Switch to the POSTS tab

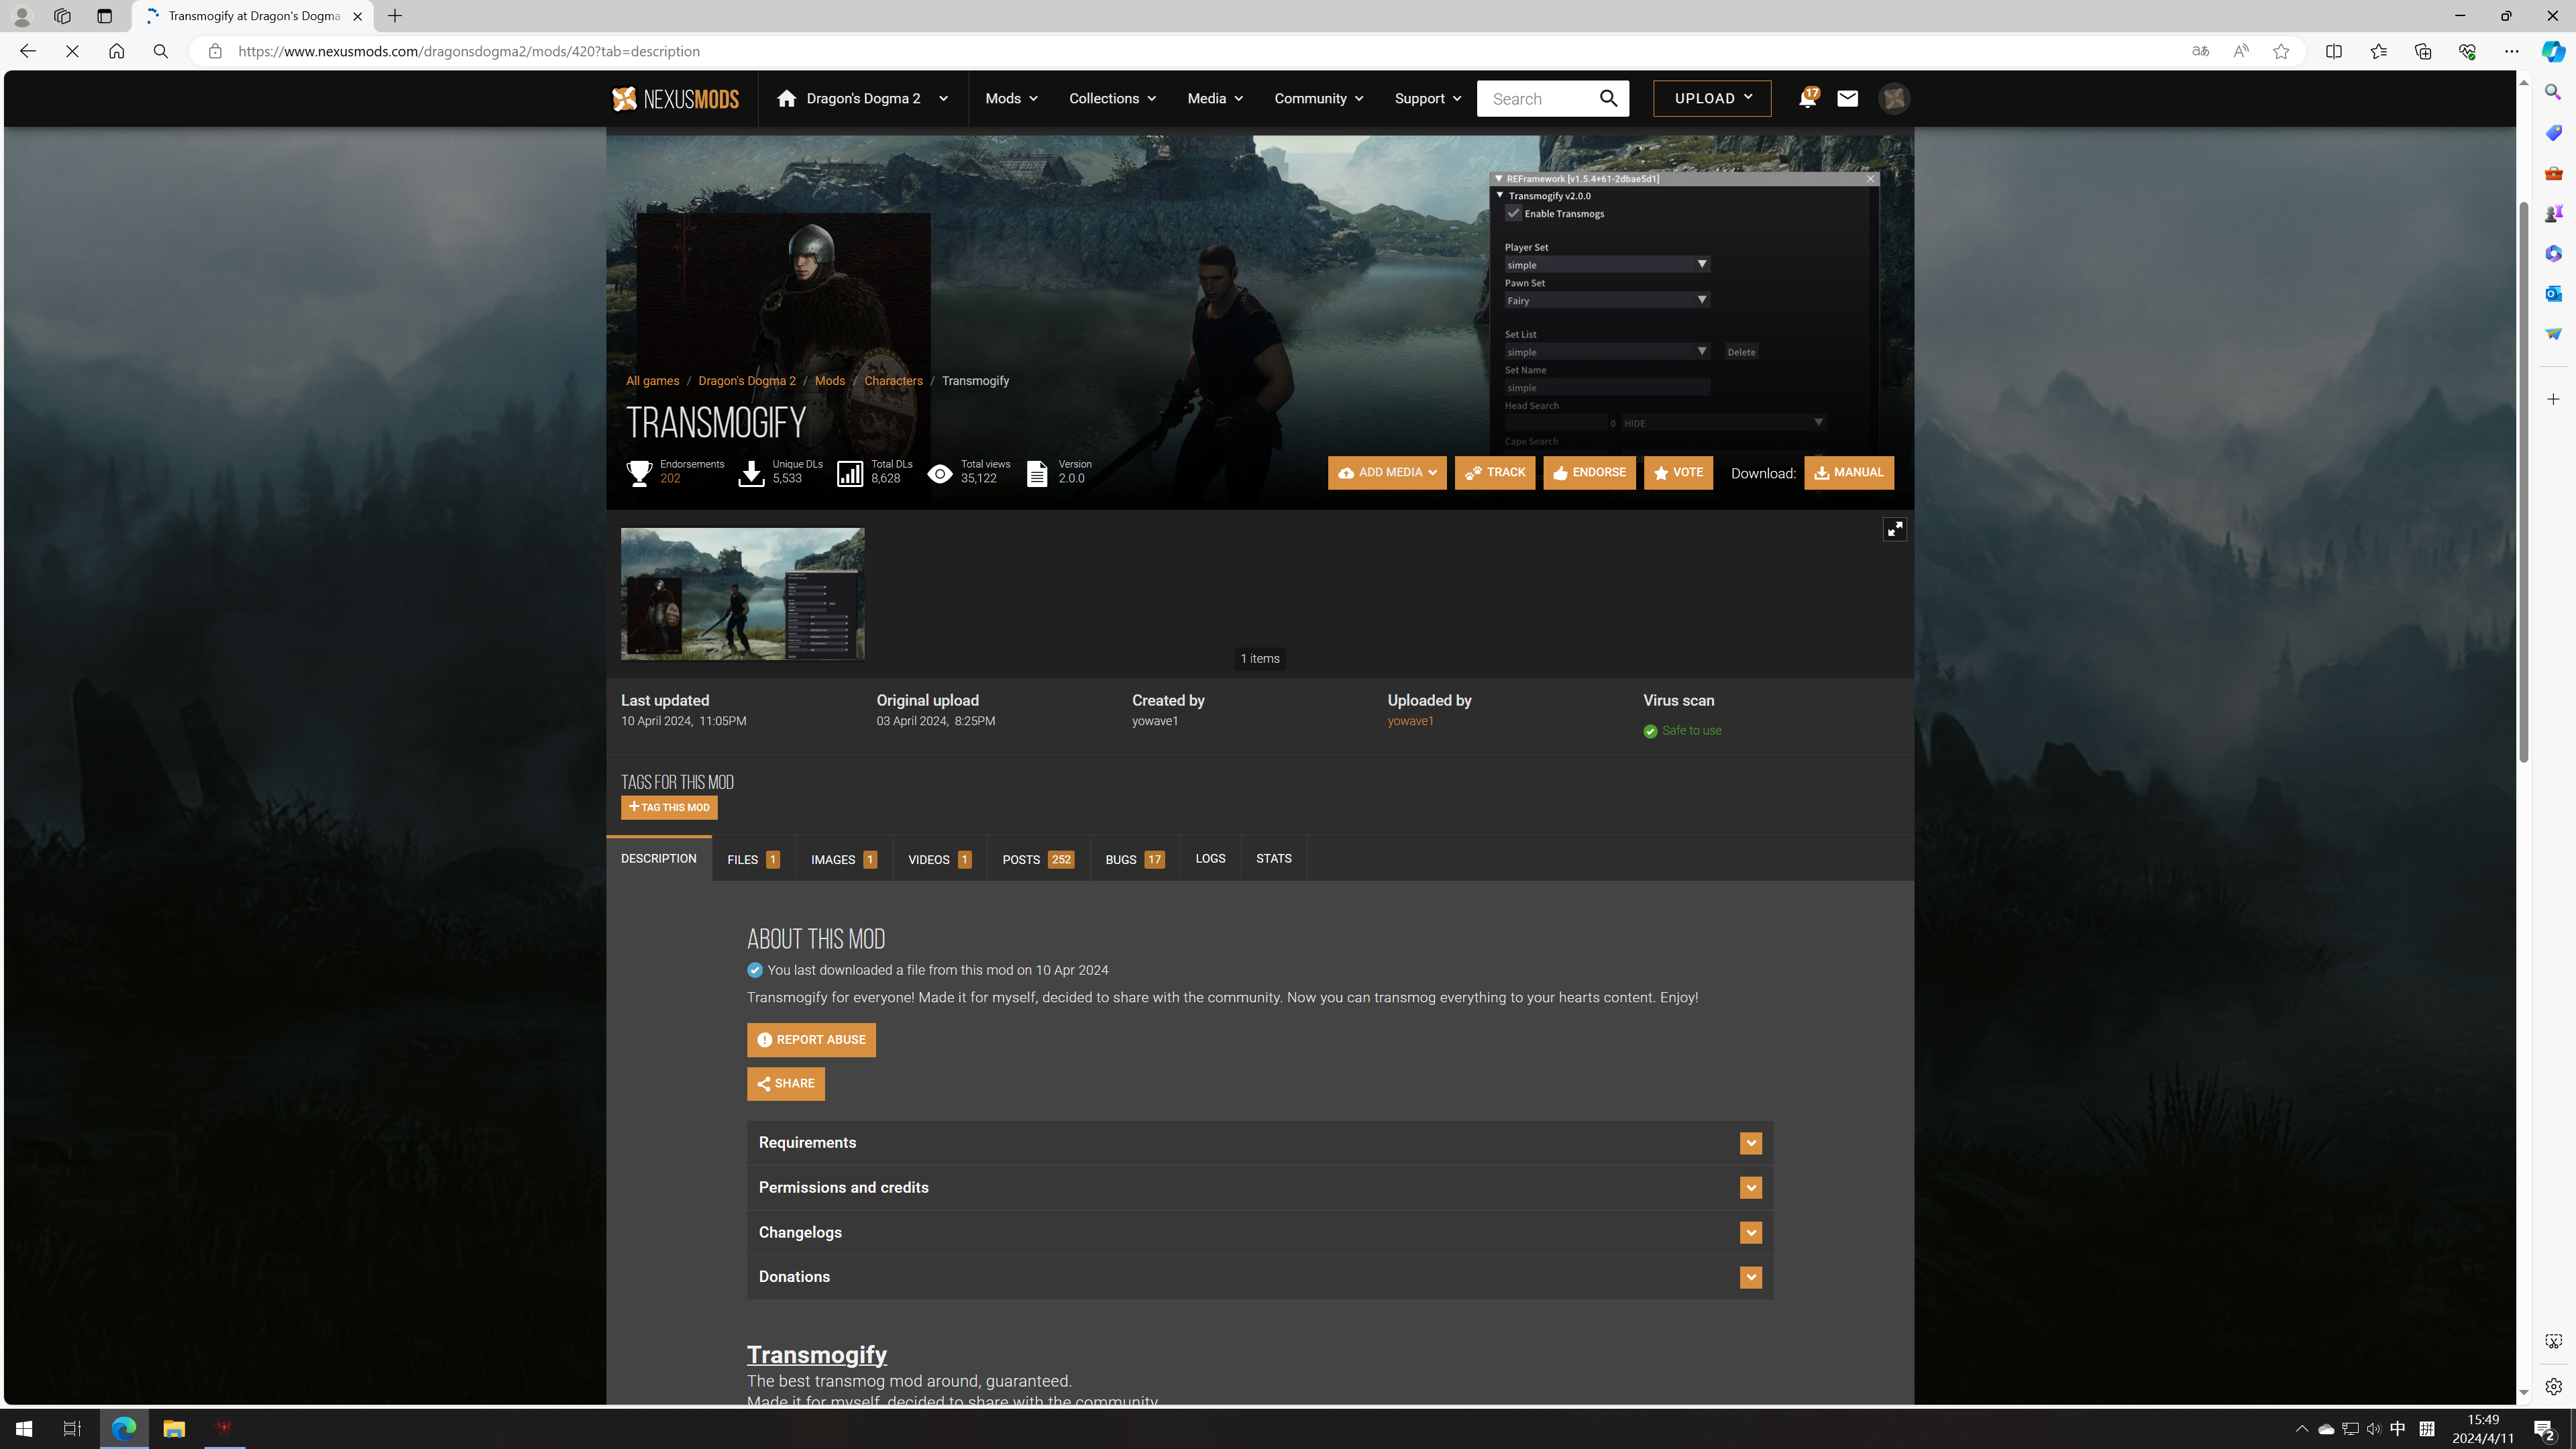[1038, 859]
